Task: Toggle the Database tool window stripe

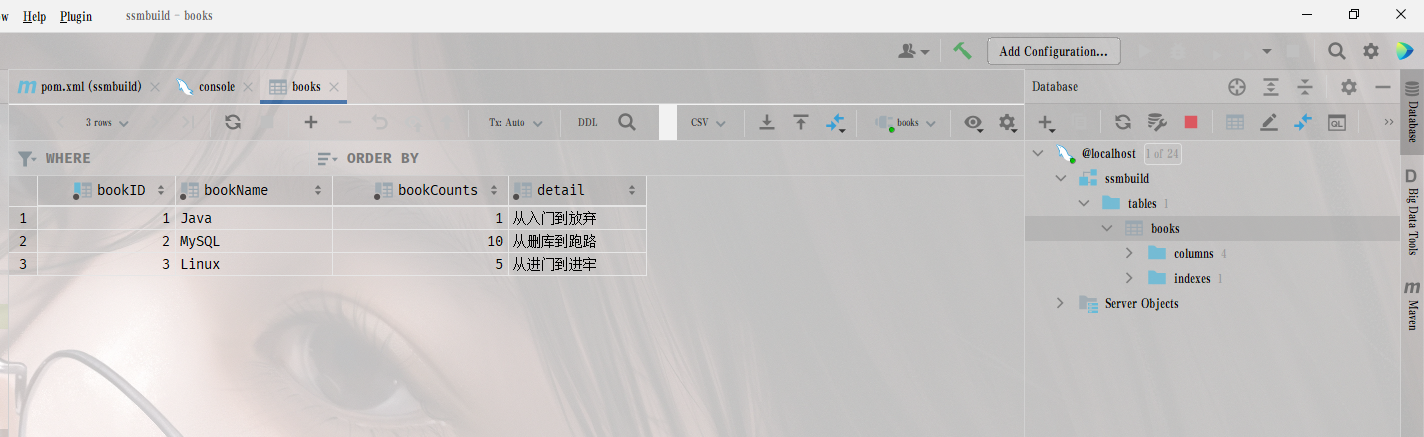Action: click(x=1411, y=109)
